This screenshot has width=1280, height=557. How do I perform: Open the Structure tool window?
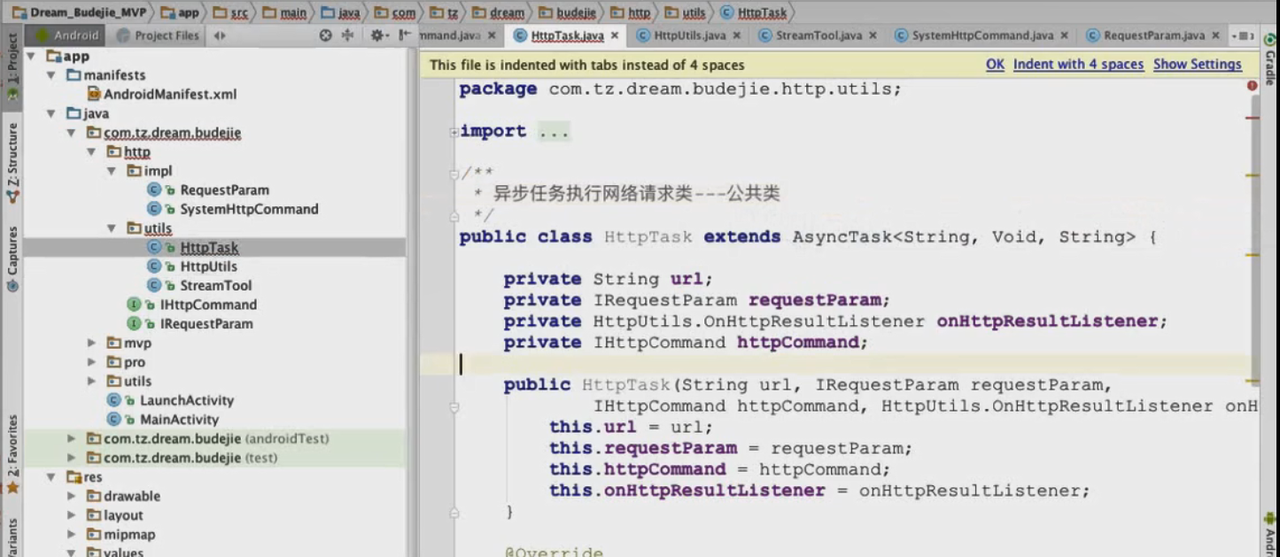point(12,158)
